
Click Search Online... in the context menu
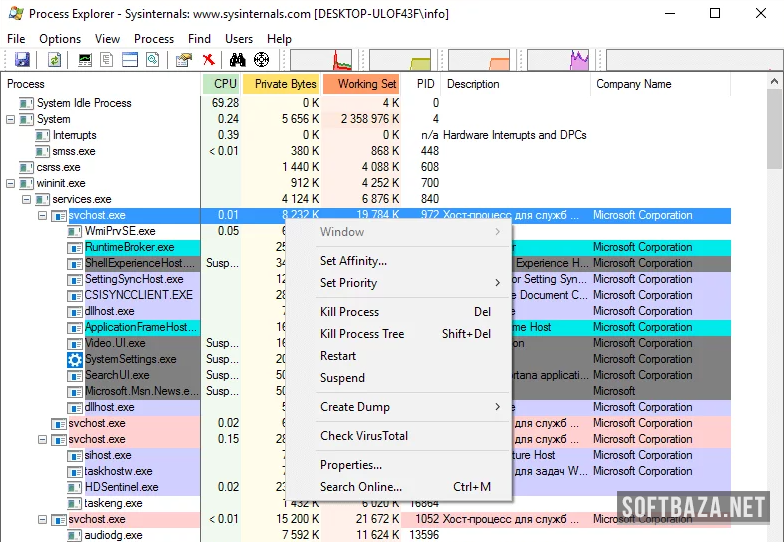(361, 487)
